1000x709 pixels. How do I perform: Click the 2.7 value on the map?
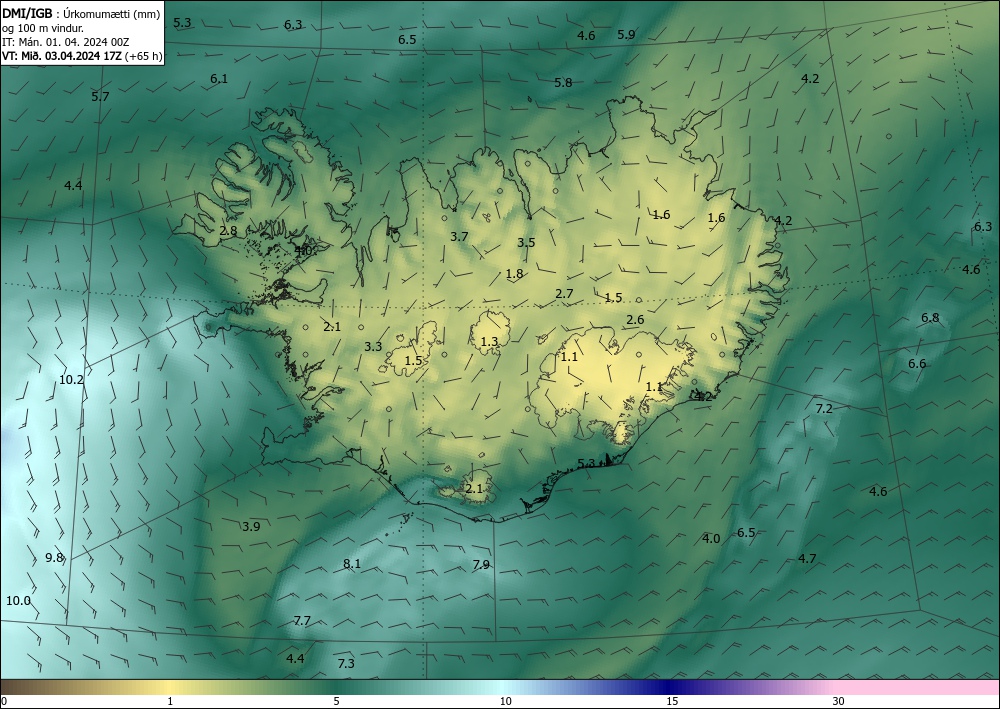(564, 293)
